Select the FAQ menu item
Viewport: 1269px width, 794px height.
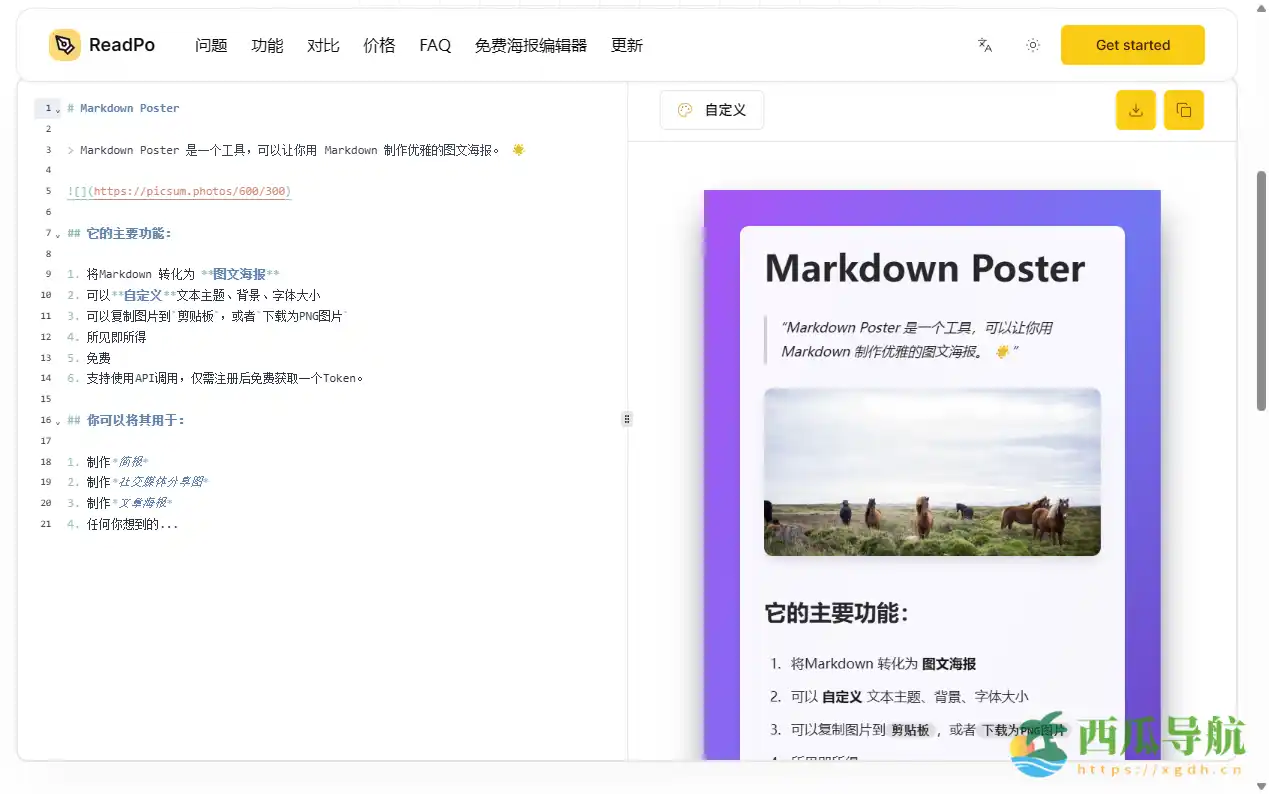pos(435,45)
